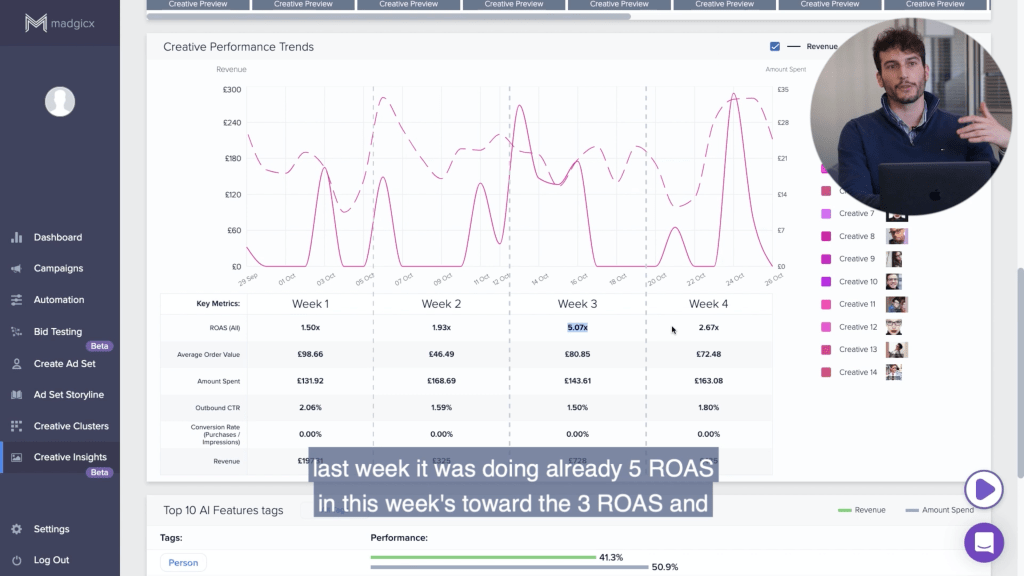Click the Person tag button
Screen dimensions: 1024x576
pyautogui.click(x=183, y=563)
